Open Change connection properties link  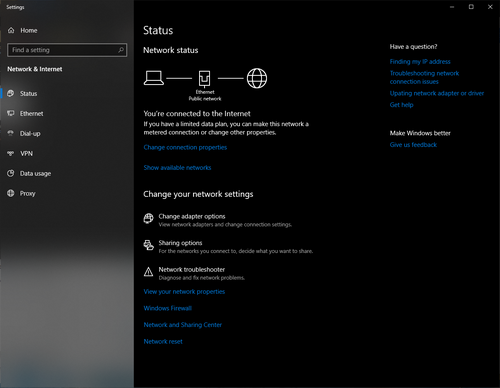[185, 147]
